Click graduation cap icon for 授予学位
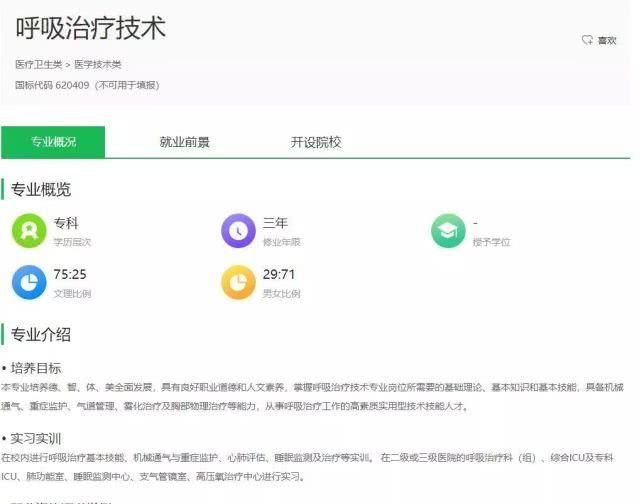This screenshot has width=640, height=504. 448,231
